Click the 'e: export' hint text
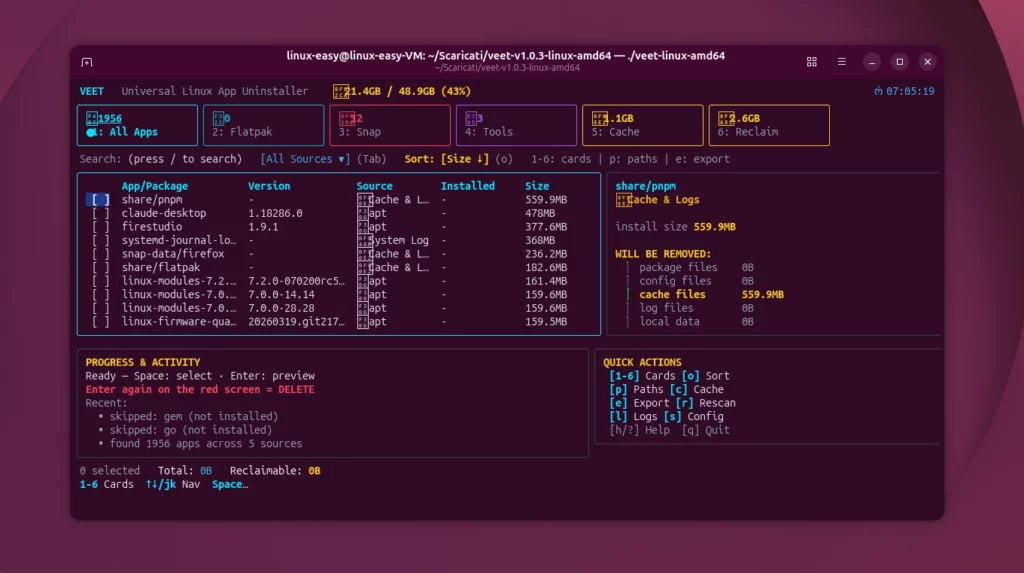This screenshot has height=573, width=1024. tap(702, 159)
